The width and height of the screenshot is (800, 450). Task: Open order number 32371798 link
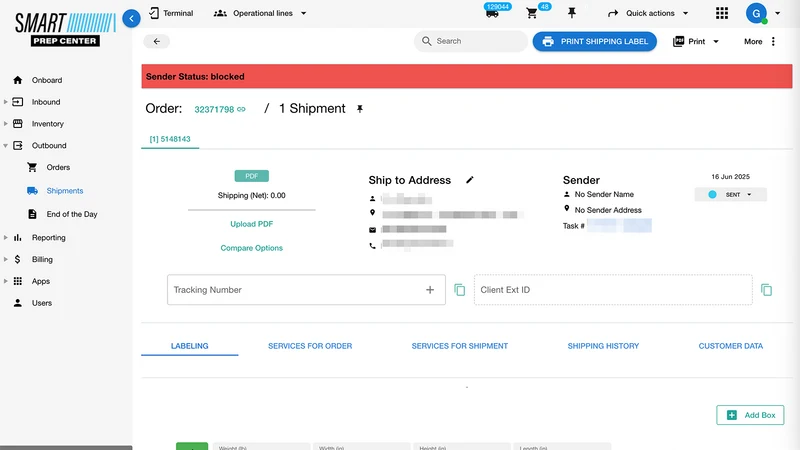[x=219, y=109]
